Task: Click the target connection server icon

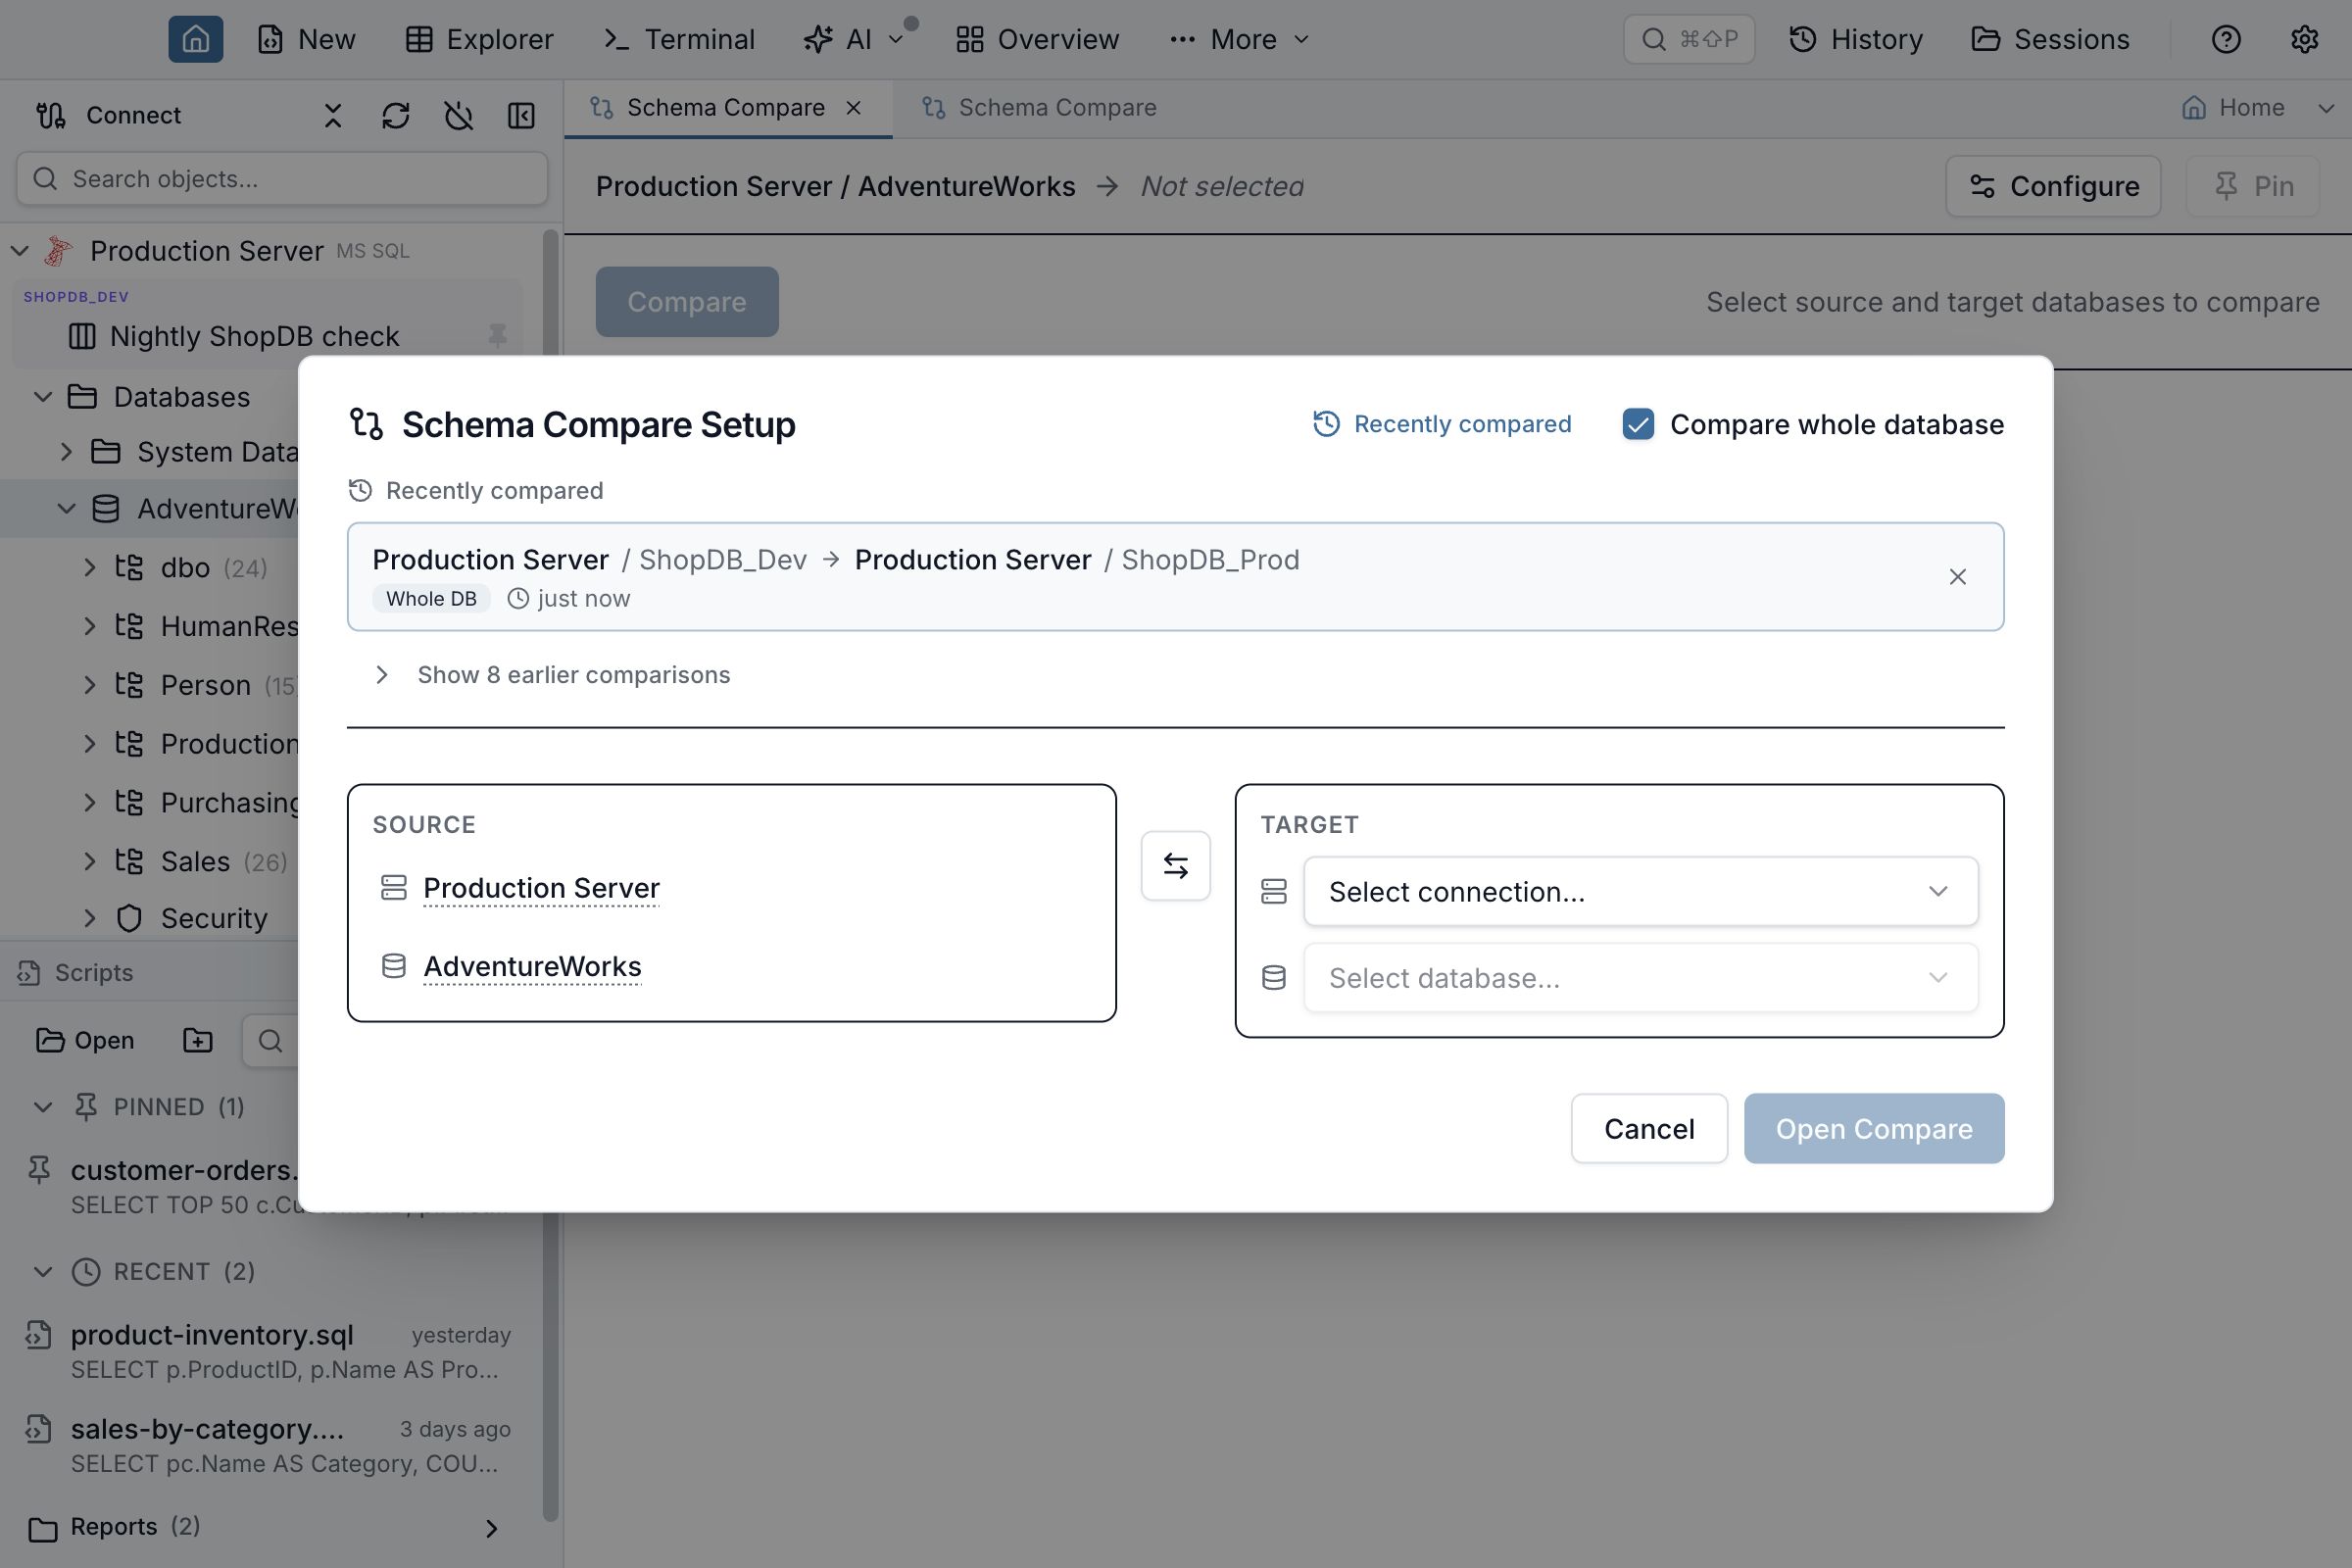Action: 1273,891
